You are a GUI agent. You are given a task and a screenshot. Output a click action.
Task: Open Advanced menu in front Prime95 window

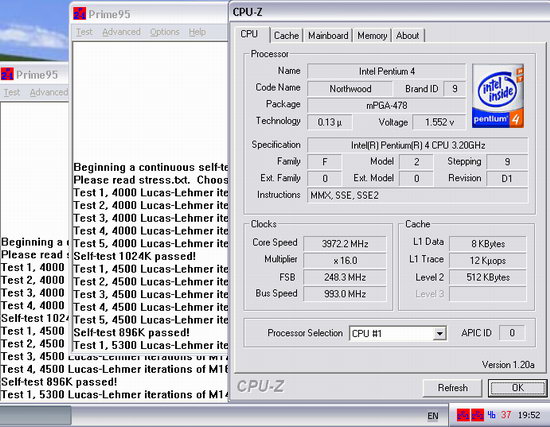(121, 32)
